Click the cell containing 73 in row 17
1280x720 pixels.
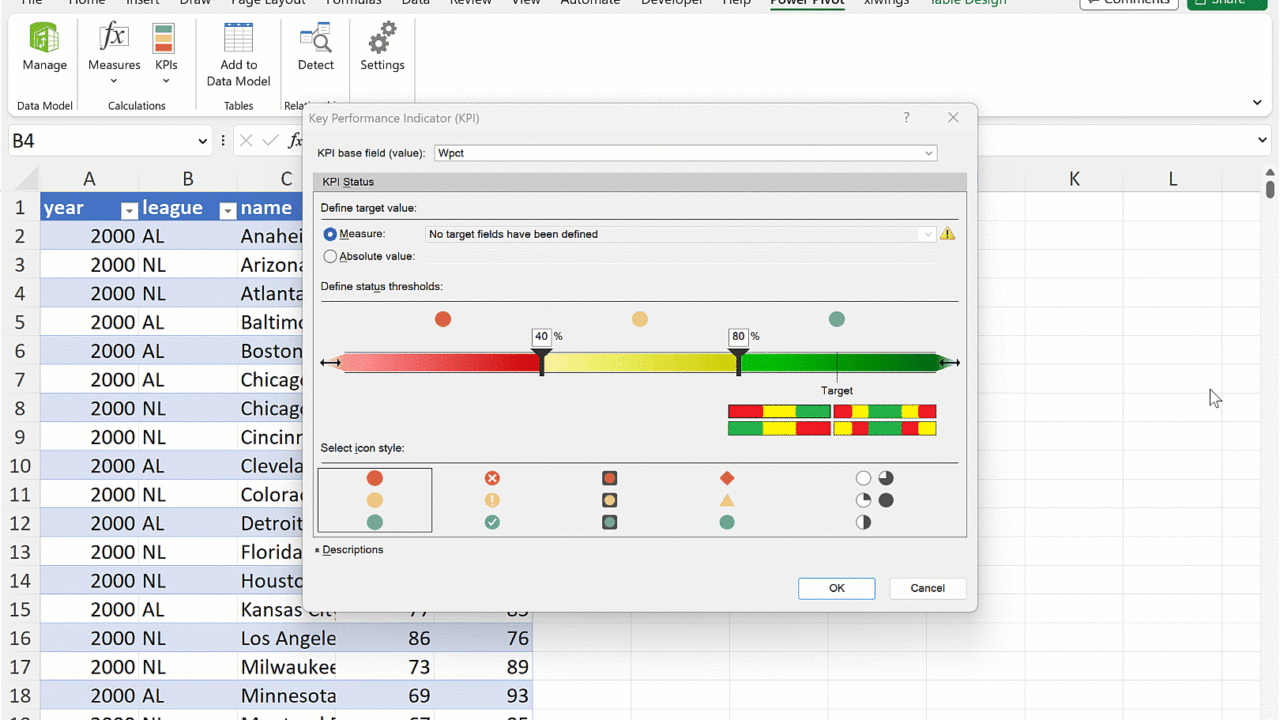[x=385, y=667]
